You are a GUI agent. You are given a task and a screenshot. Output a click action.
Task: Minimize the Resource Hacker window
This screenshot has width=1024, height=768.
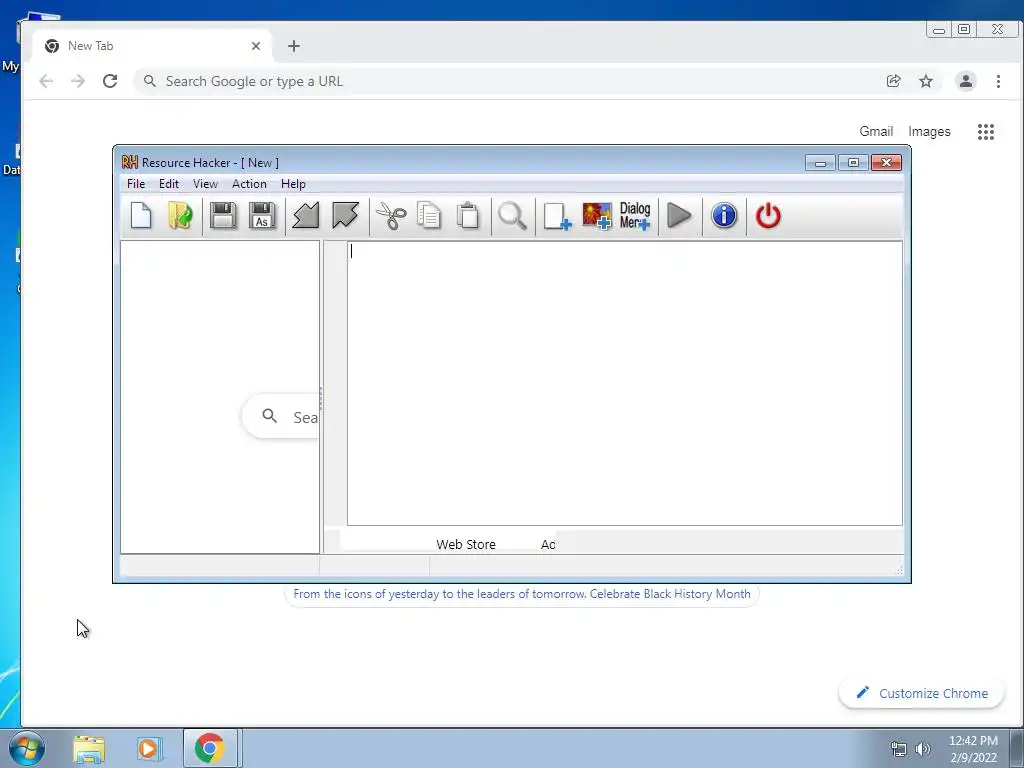coord(820,163)
